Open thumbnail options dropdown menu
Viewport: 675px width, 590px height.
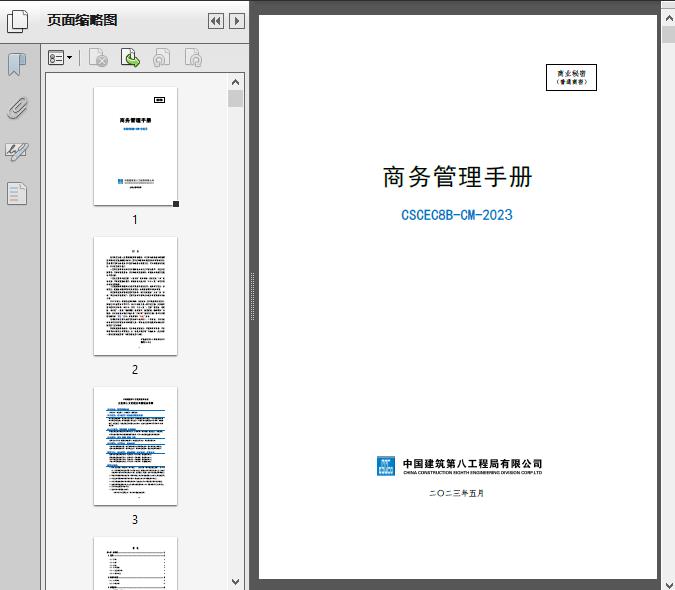click(x=60, y=58)
